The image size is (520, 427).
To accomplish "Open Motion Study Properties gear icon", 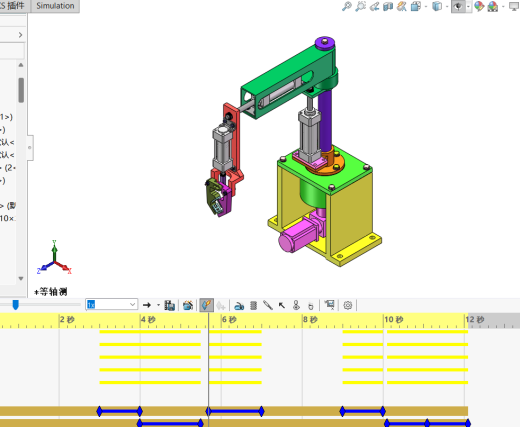I will click(348, 305).
